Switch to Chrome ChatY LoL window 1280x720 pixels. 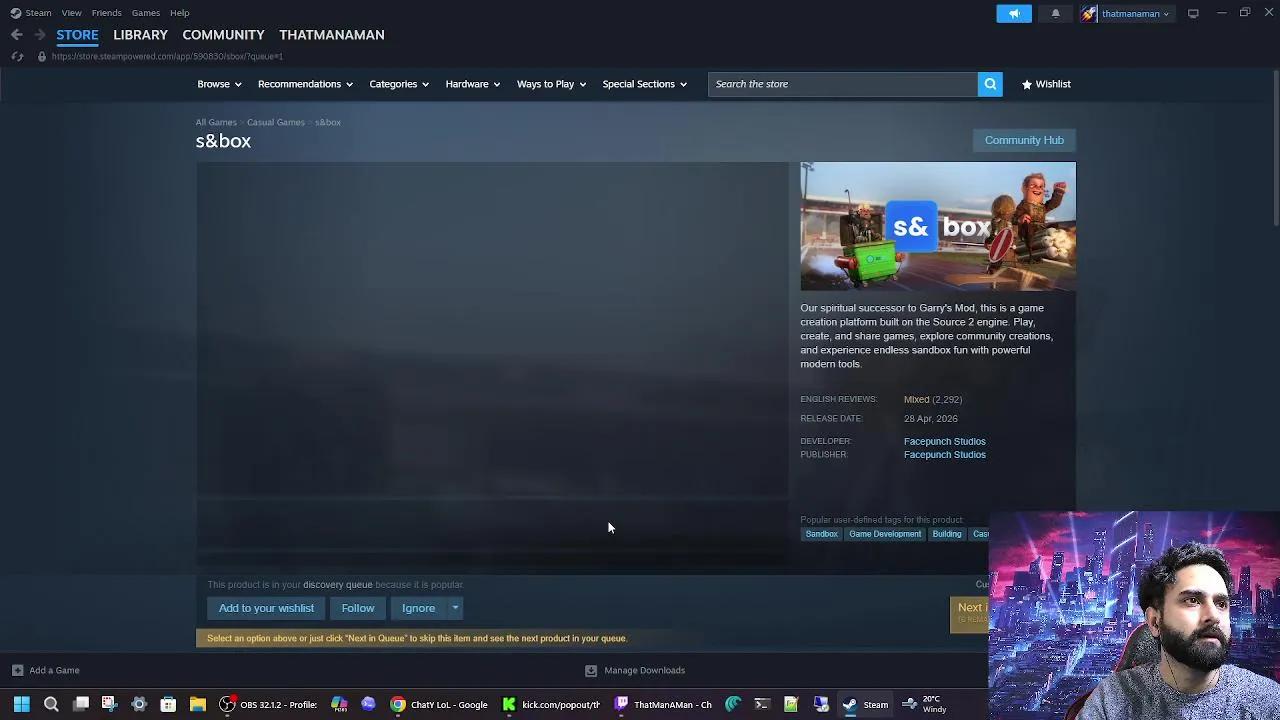click(x=439, y=704)
